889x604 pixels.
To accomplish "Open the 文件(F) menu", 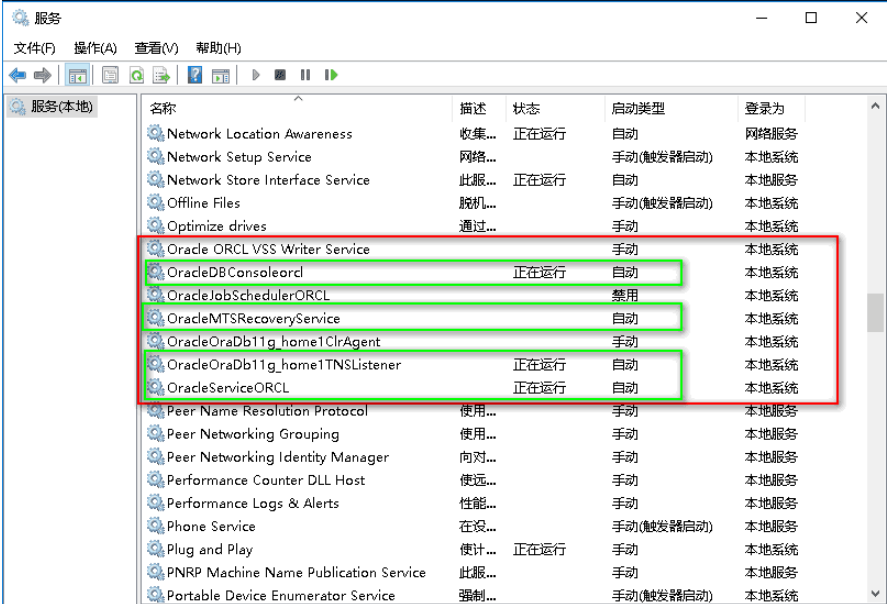I will 35,48.
